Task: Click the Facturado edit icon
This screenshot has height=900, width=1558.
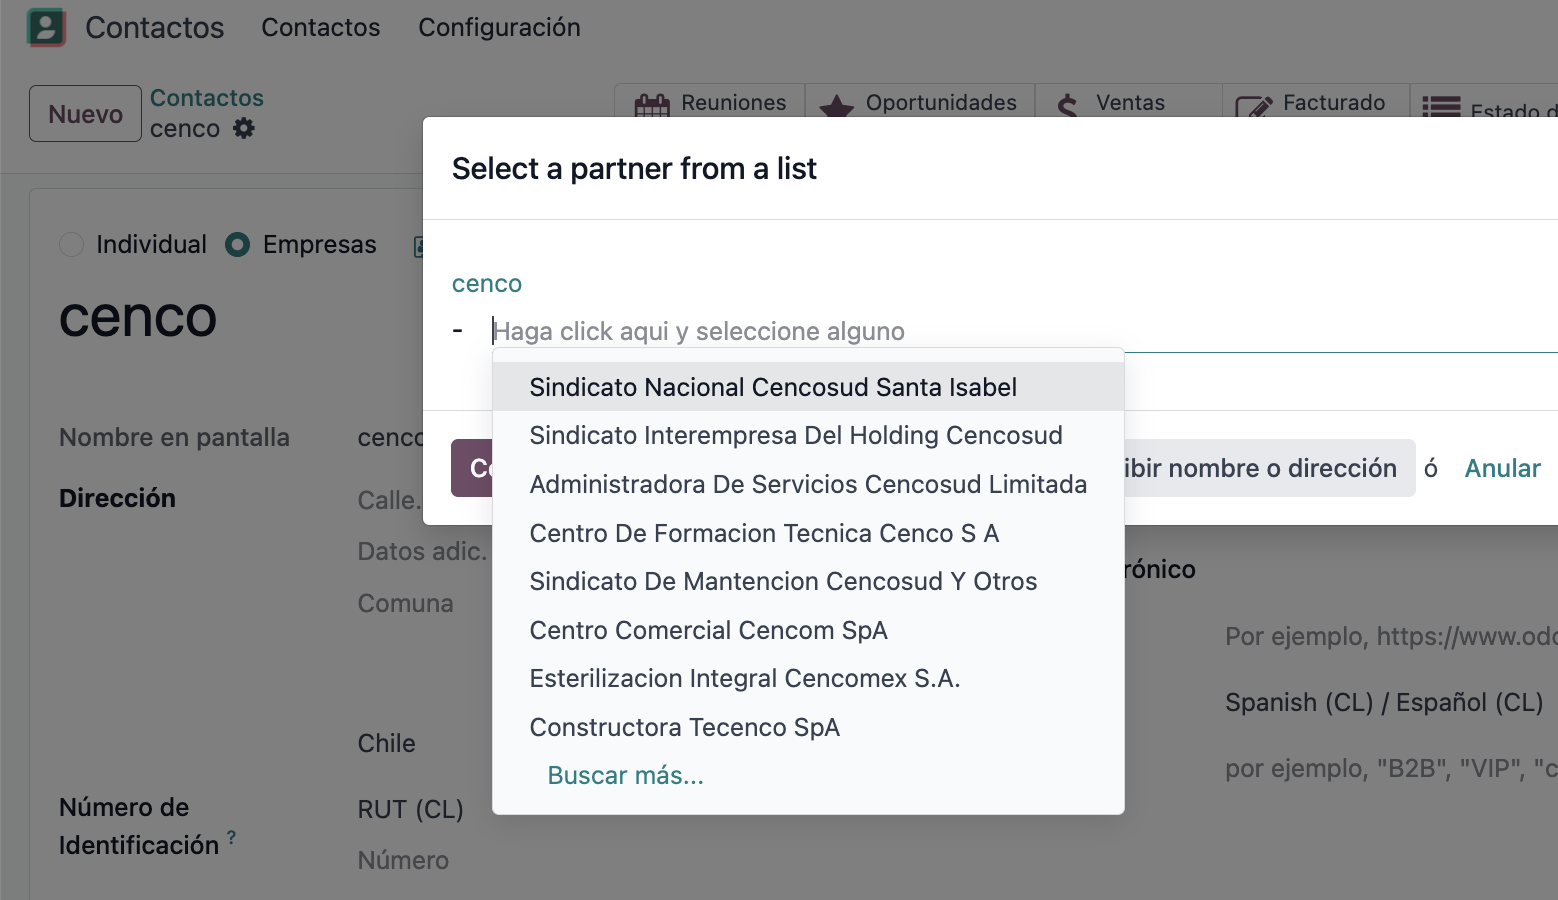Action: [x=1253, y=105]
